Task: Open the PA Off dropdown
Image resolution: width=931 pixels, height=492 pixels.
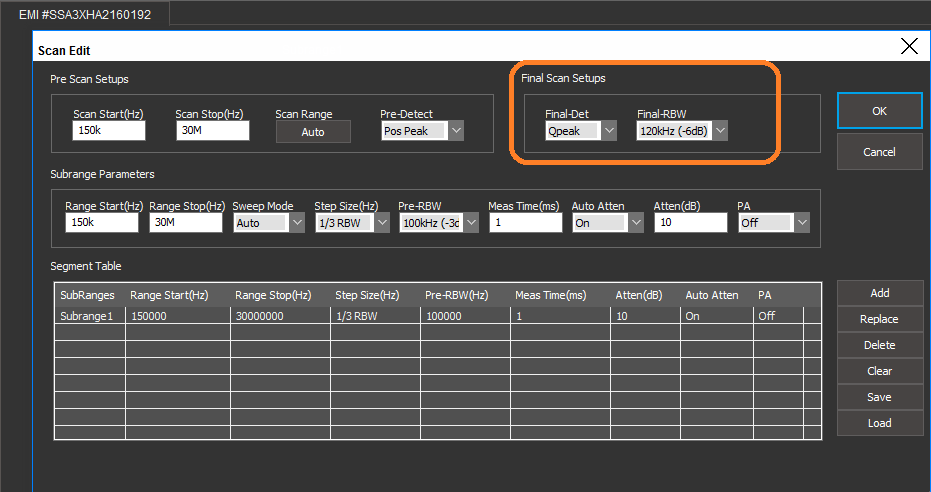Action: tap(801, 223)
